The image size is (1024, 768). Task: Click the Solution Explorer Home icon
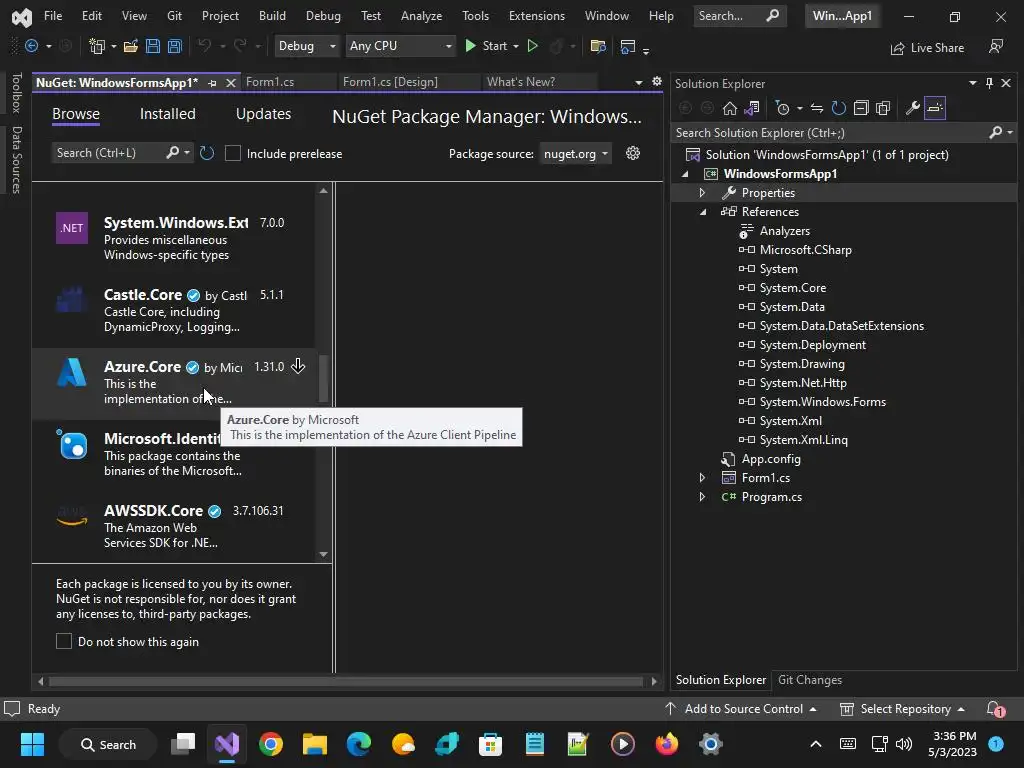(729, 108)
